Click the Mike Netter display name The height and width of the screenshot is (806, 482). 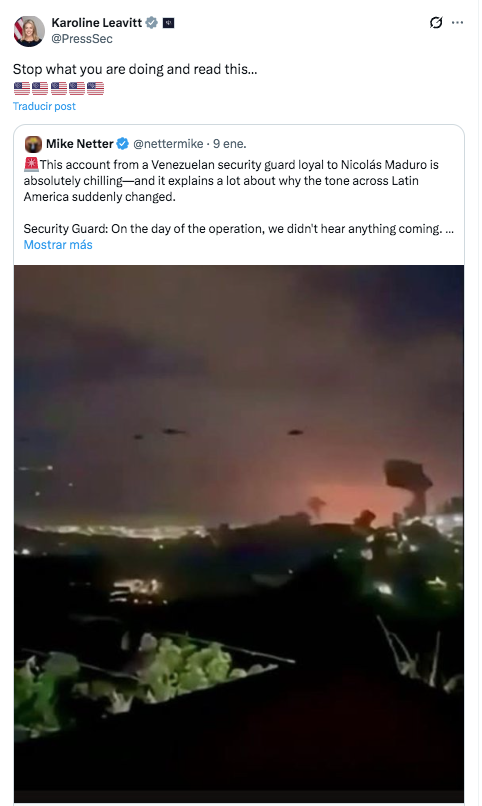(x=80, y=144)
